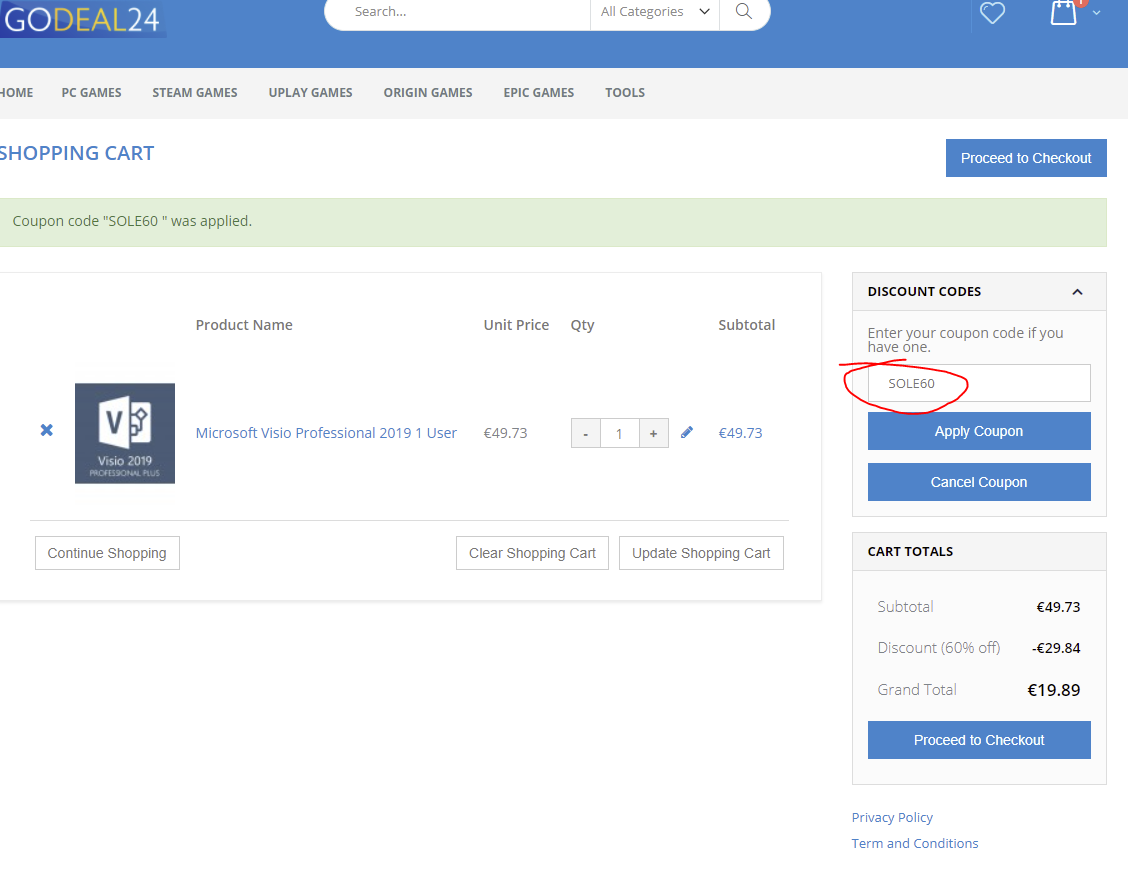Image resolution: width=1128 pixels, height=890 pixels.
Task: Click the GODEAL24 logo
Action: [x=82, y=19]
